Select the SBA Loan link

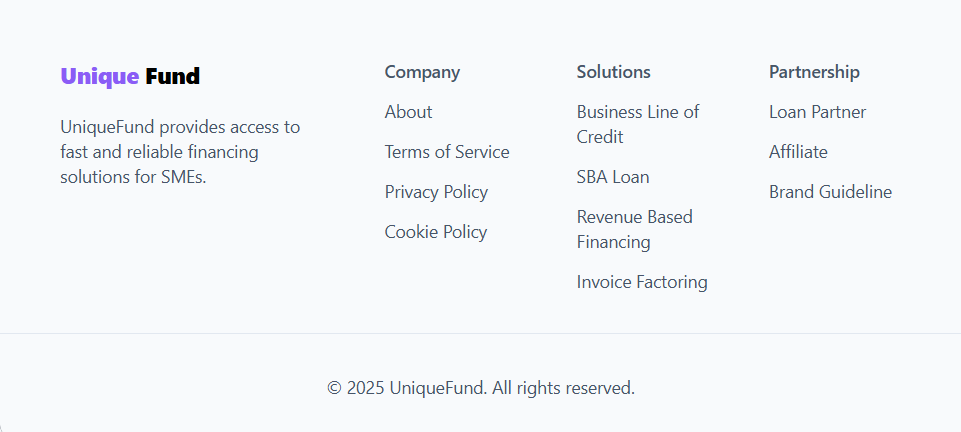coord(613,177)
